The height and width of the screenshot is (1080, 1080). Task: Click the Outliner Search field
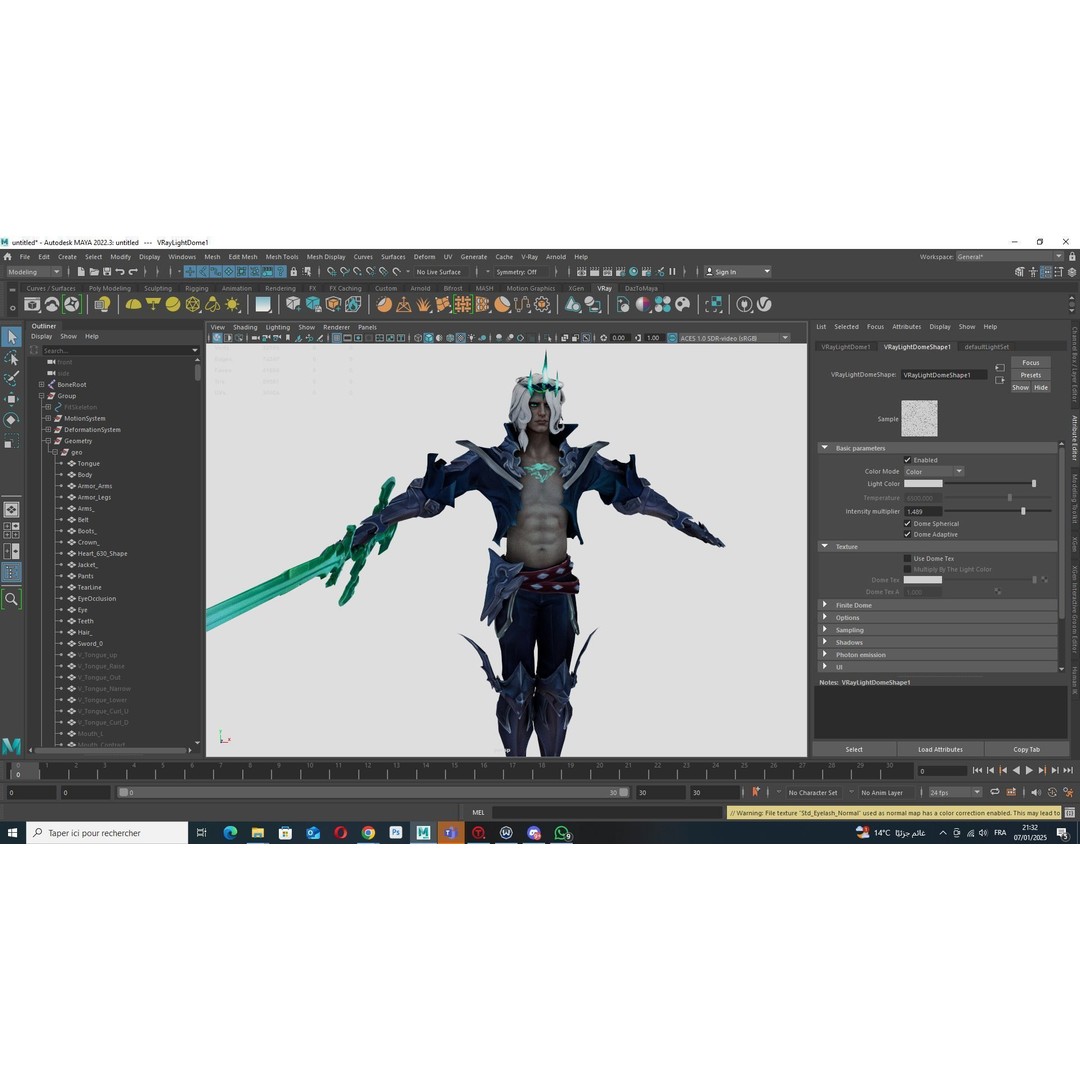click(x=119, y=351)
